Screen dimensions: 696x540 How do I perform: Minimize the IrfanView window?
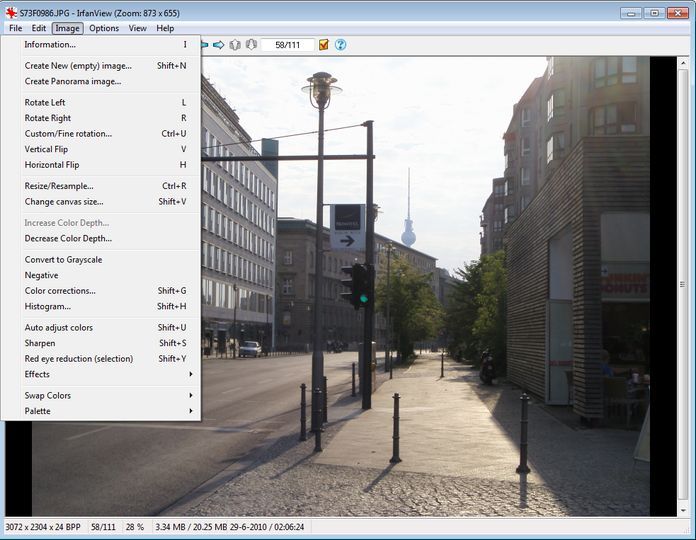[631, 13]
